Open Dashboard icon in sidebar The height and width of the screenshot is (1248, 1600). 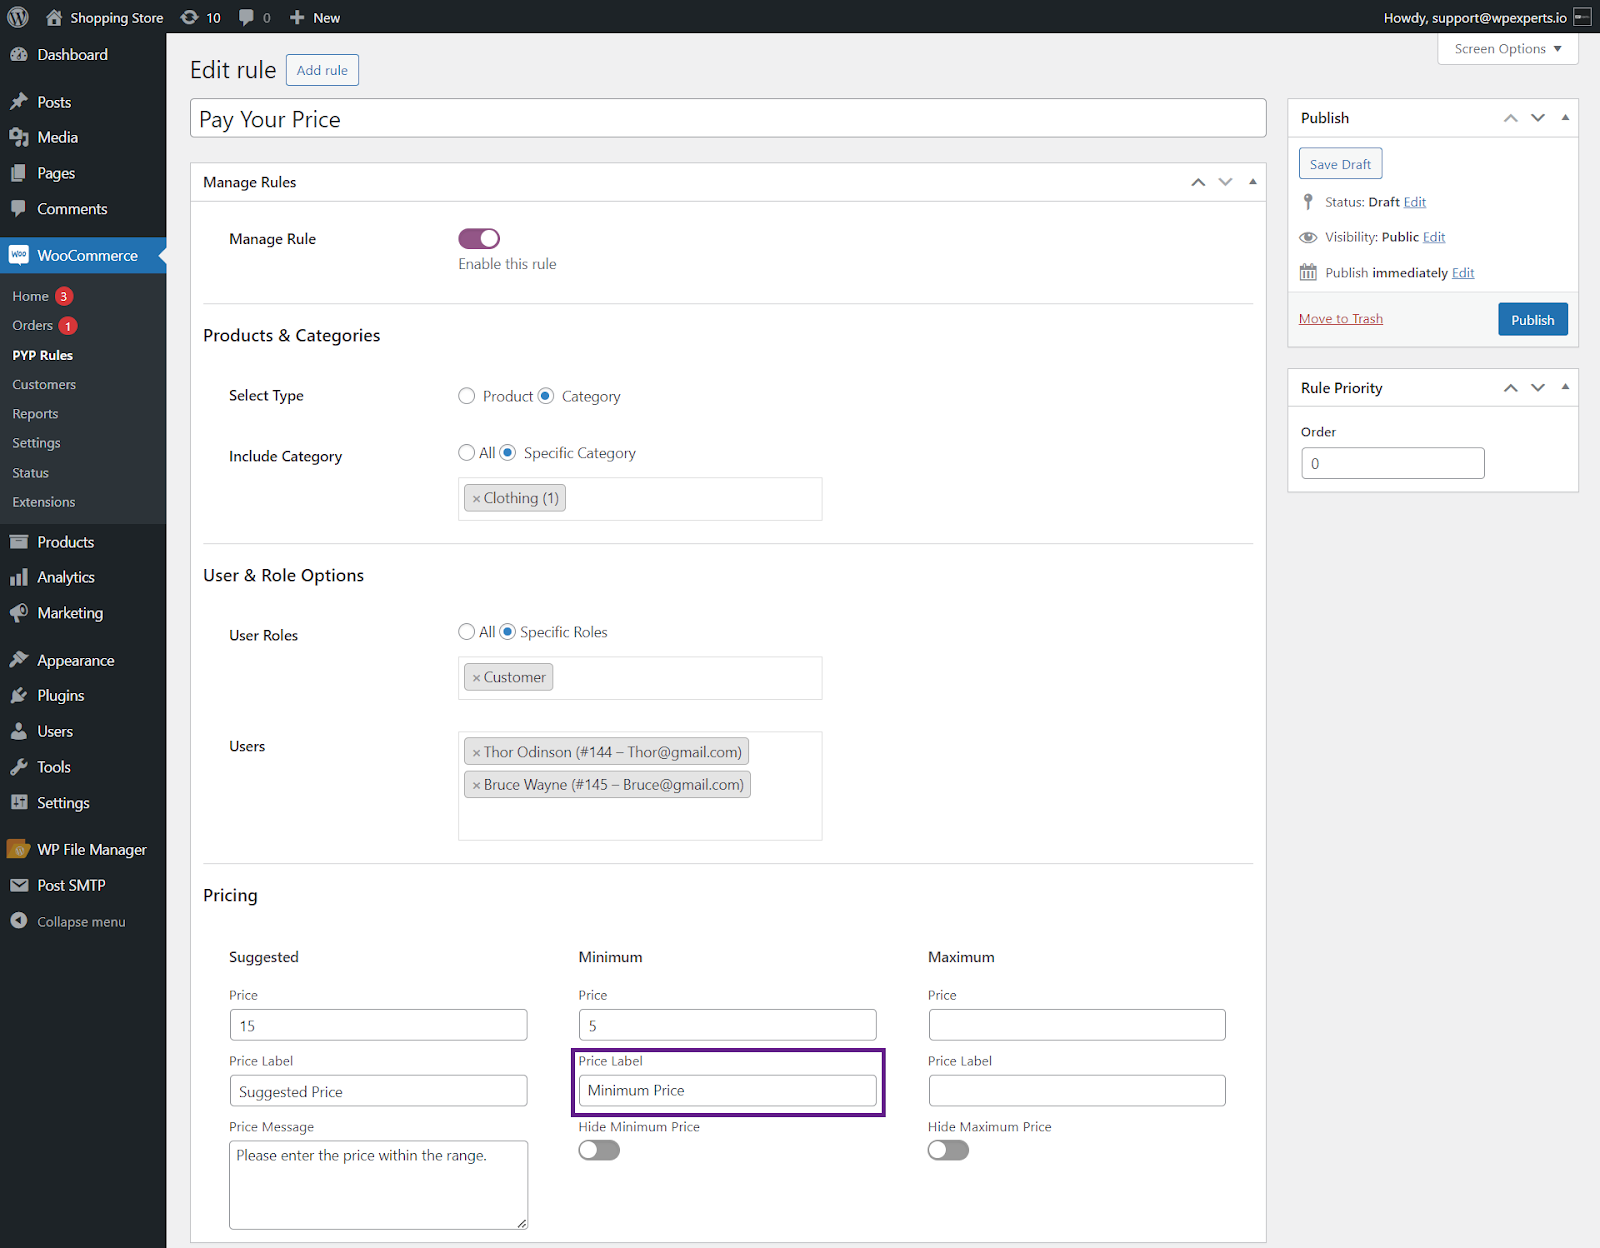point(19,55)
